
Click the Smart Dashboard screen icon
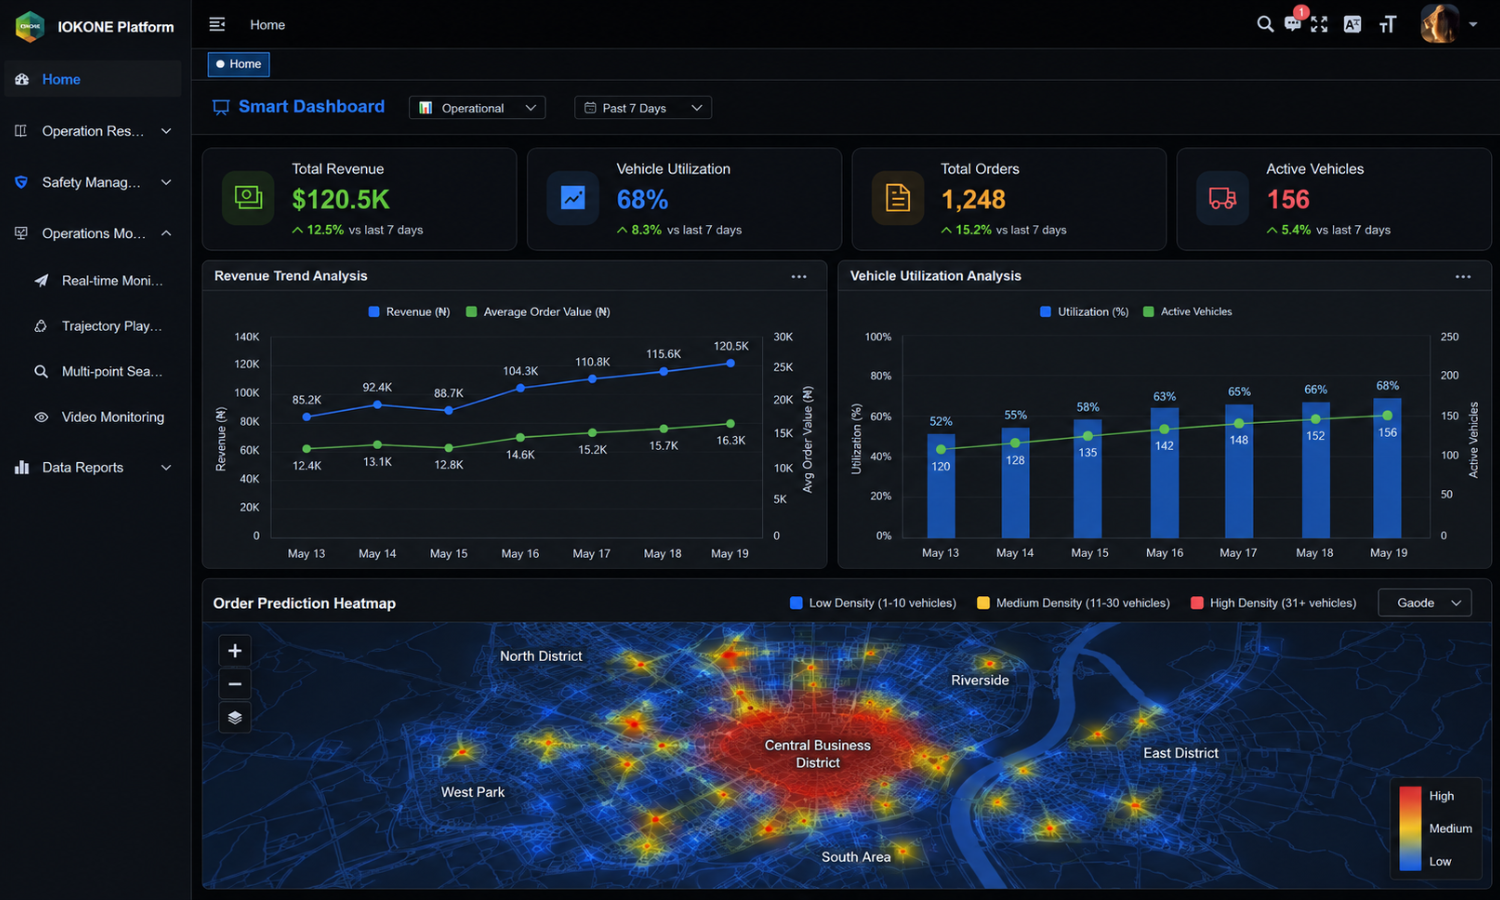click(x=221, y=107)
